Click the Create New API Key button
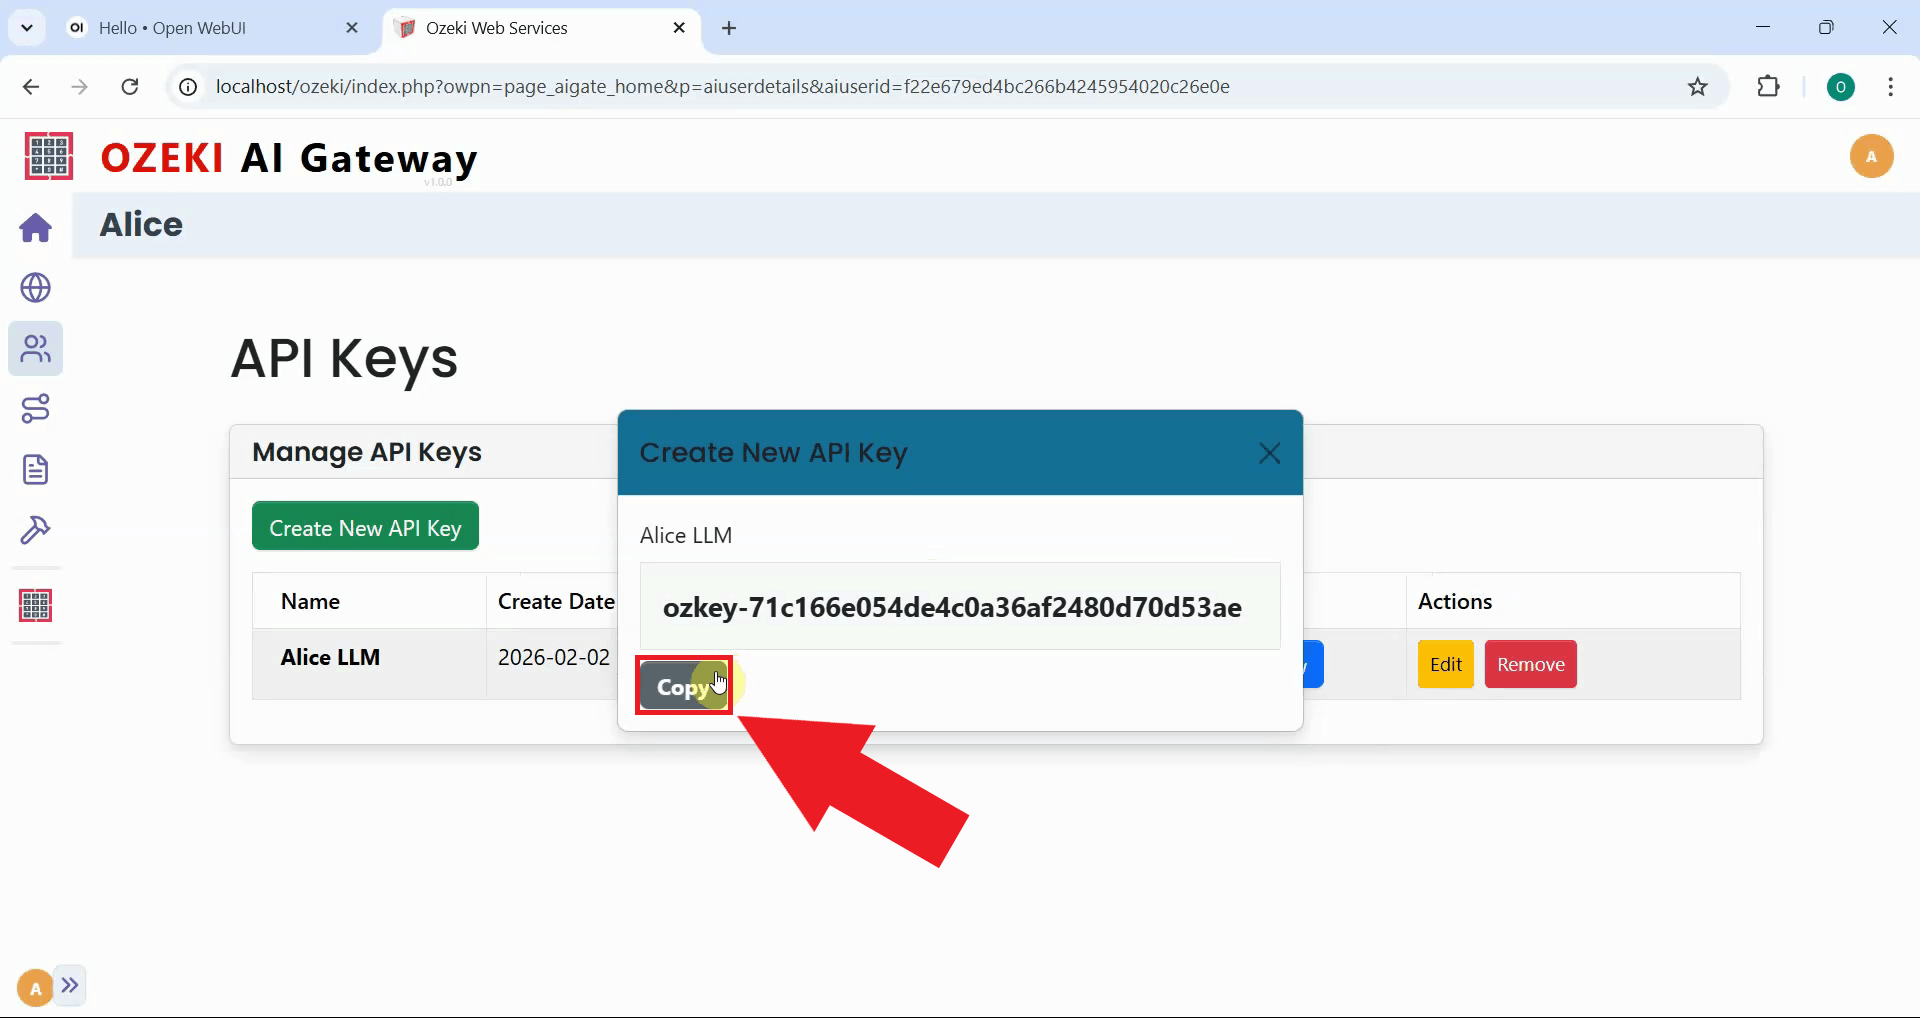 (365, 526)
